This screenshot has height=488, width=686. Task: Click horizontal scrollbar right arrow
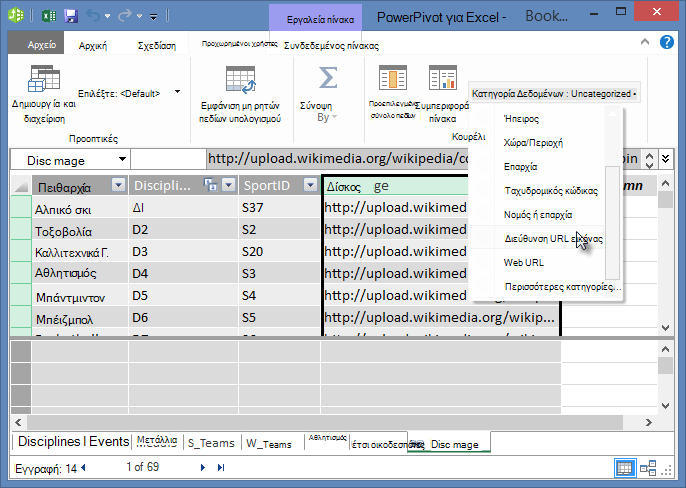(x=648, y=422)
